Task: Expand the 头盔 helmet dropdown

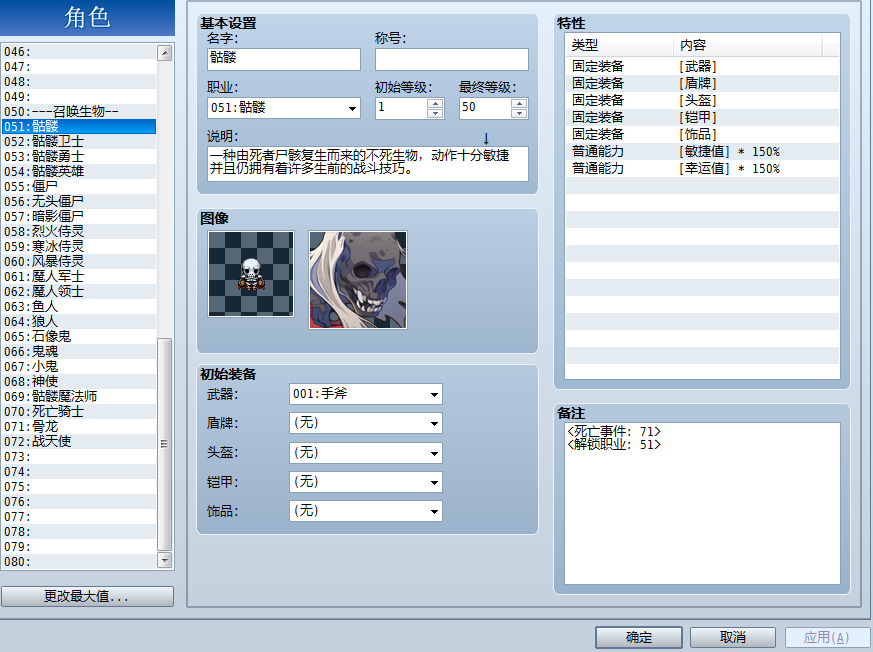Action: [x=366, y=453]
